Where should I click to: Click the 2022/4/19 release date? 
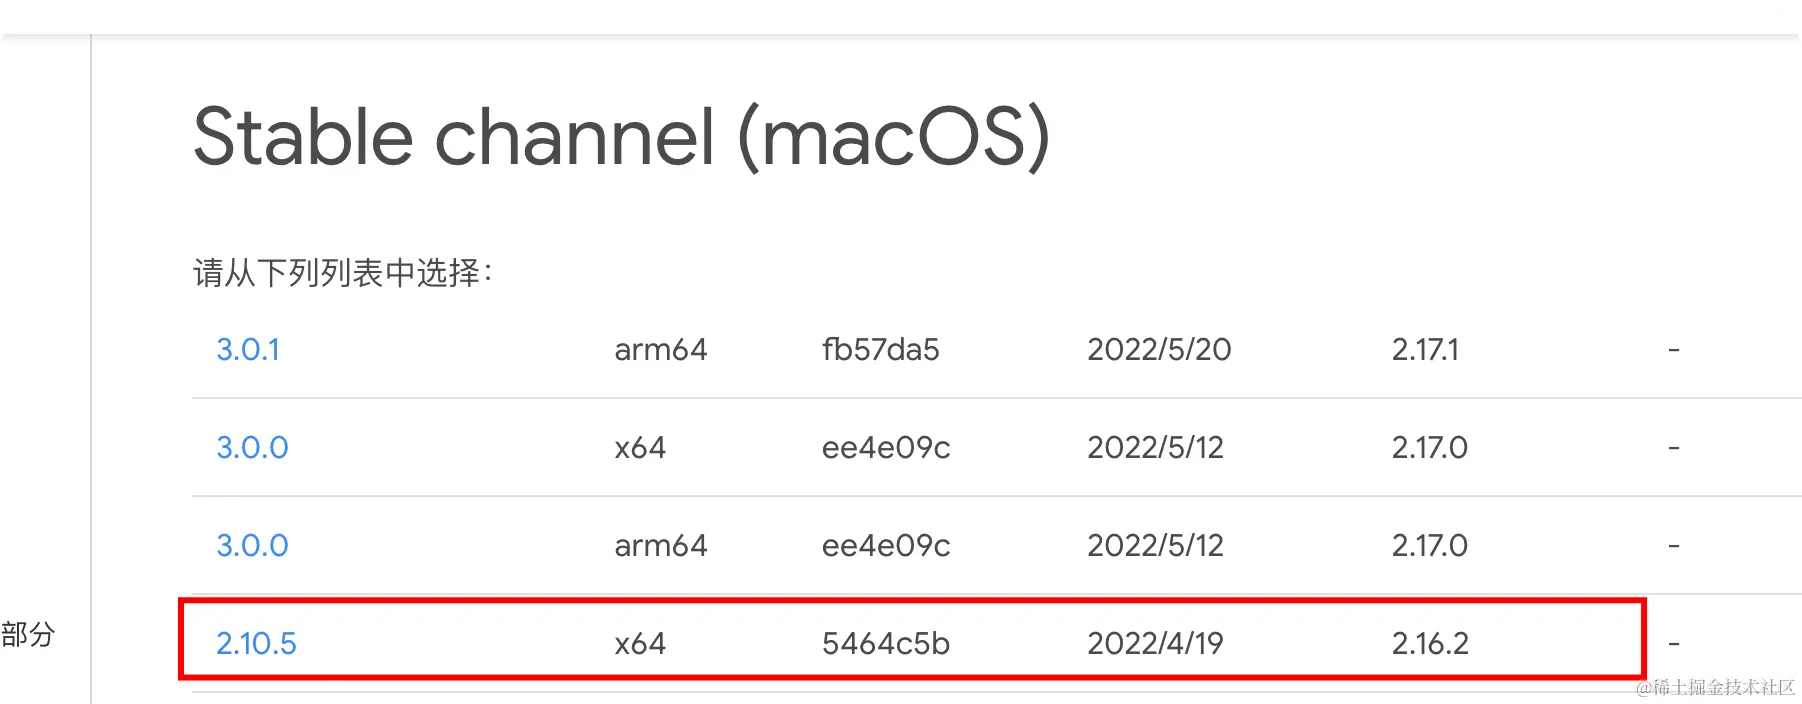pos(1155,644)
